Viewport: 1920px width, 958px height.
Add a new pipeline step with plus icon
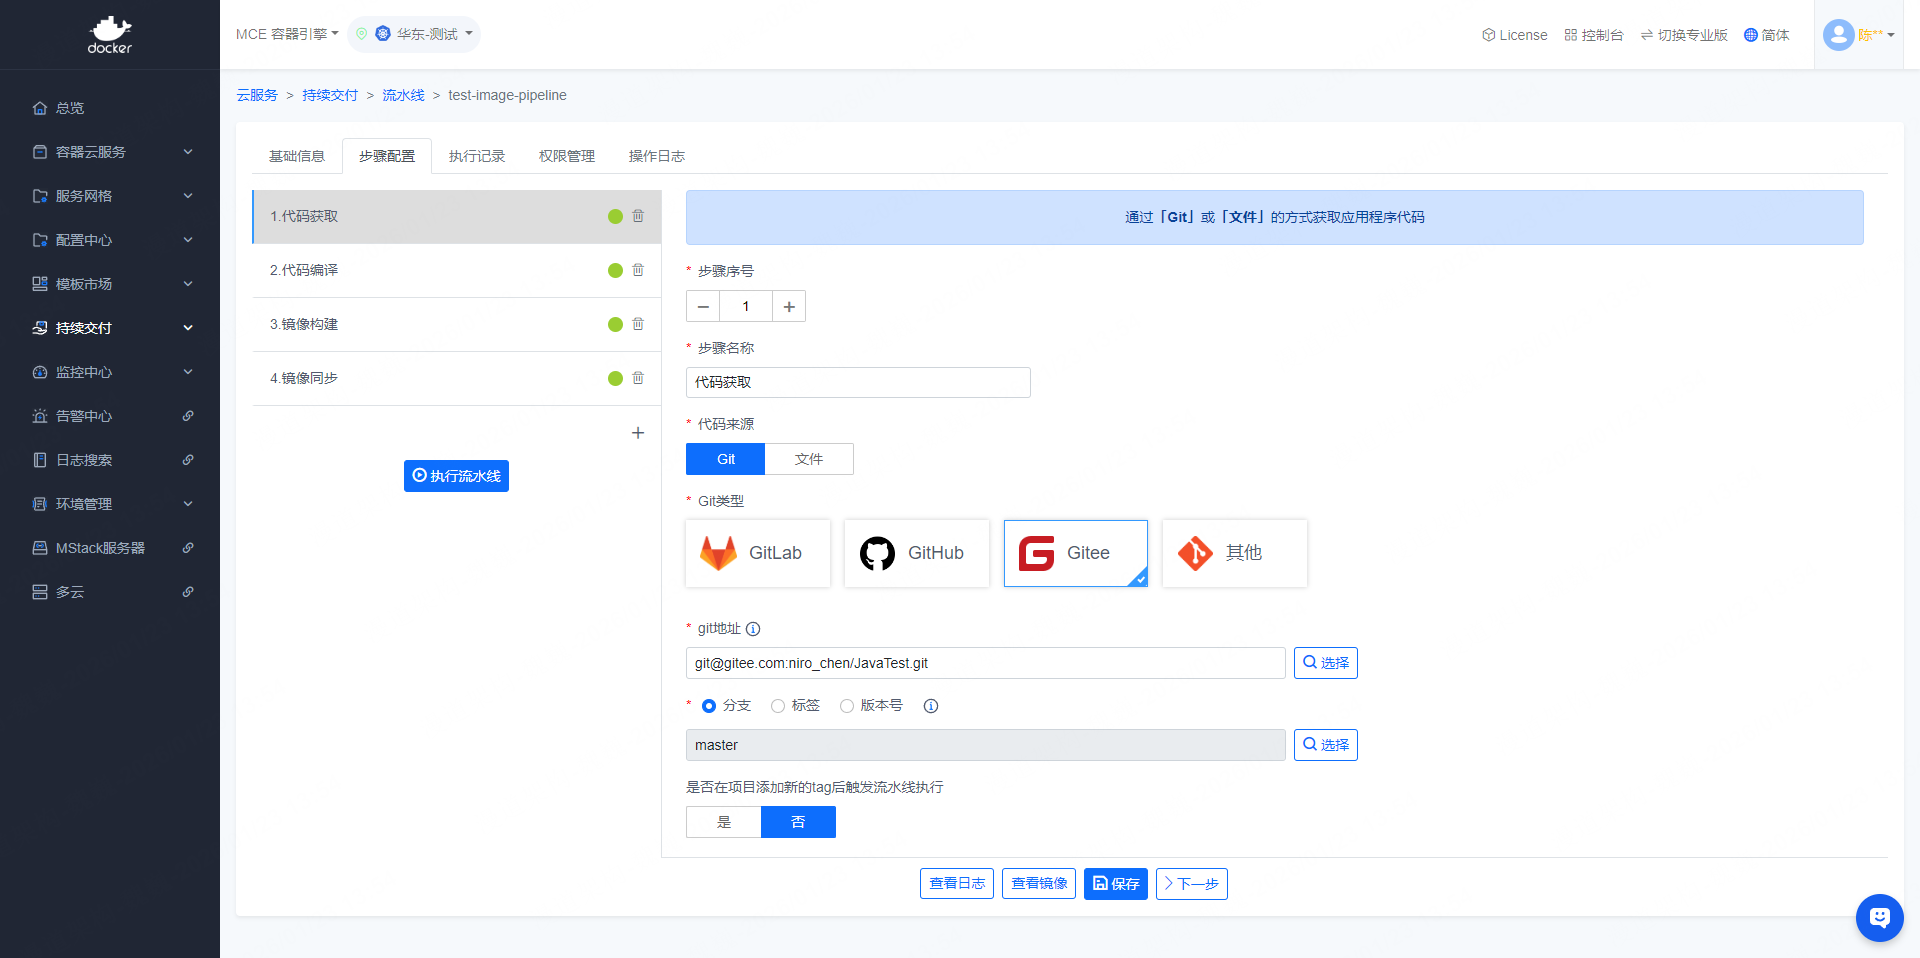(638, 433)
